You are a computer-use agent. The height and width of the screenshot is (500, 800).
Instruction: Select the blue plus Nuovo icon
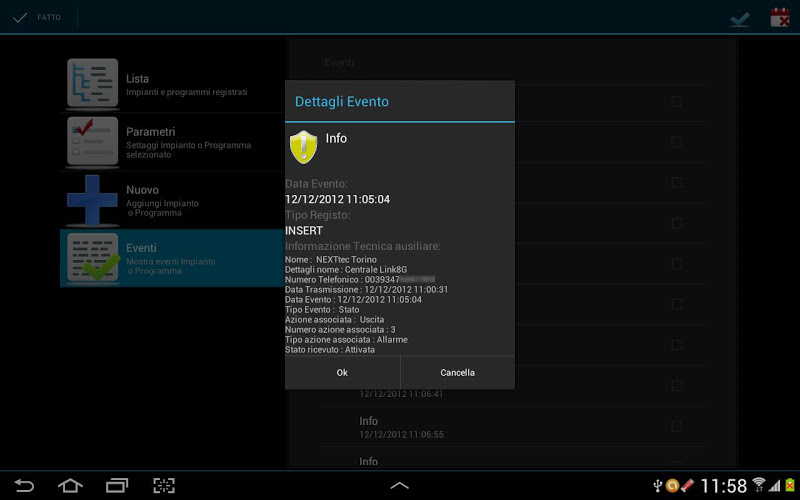coord(92,199)
